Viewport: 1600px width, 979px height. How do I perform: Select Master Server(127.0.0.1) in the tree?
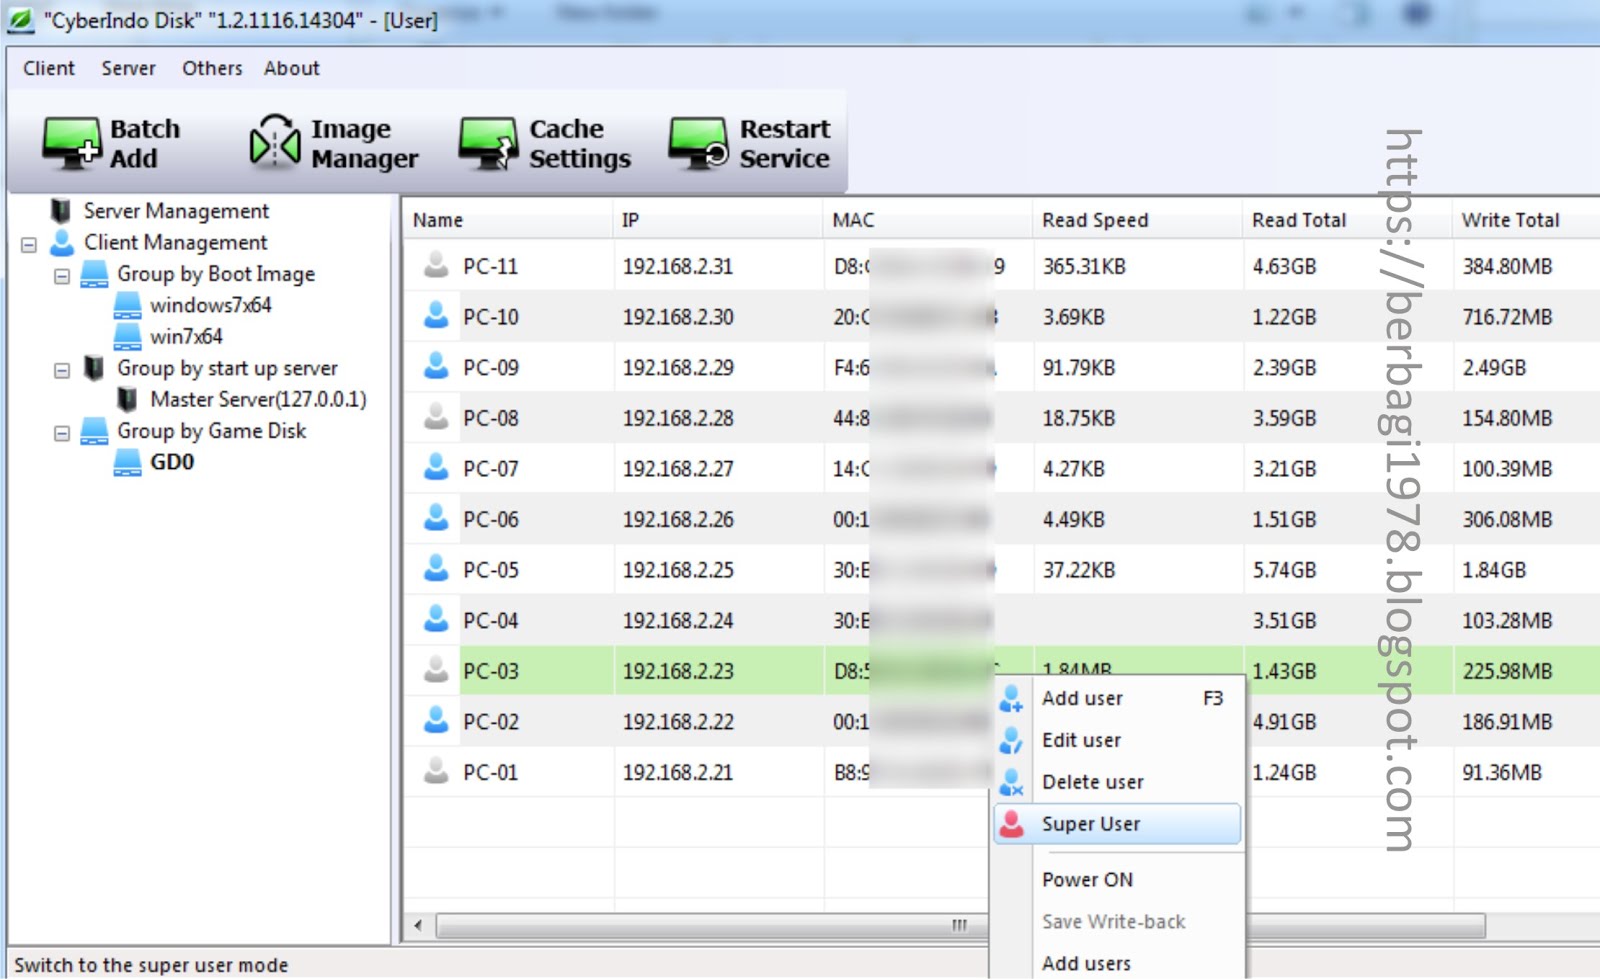(259, 399)
